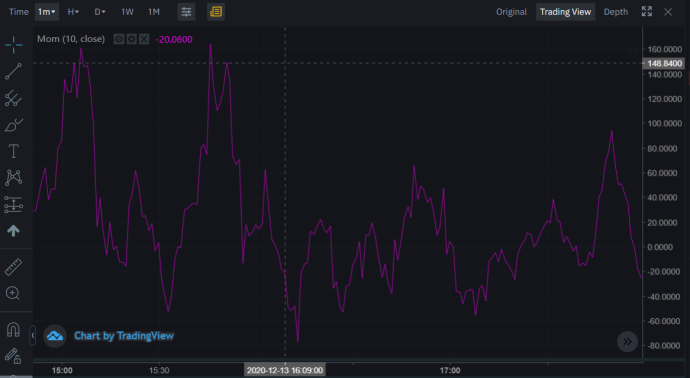Enter fullscreen chart mode
690x378 pixels.
[647, 12]
